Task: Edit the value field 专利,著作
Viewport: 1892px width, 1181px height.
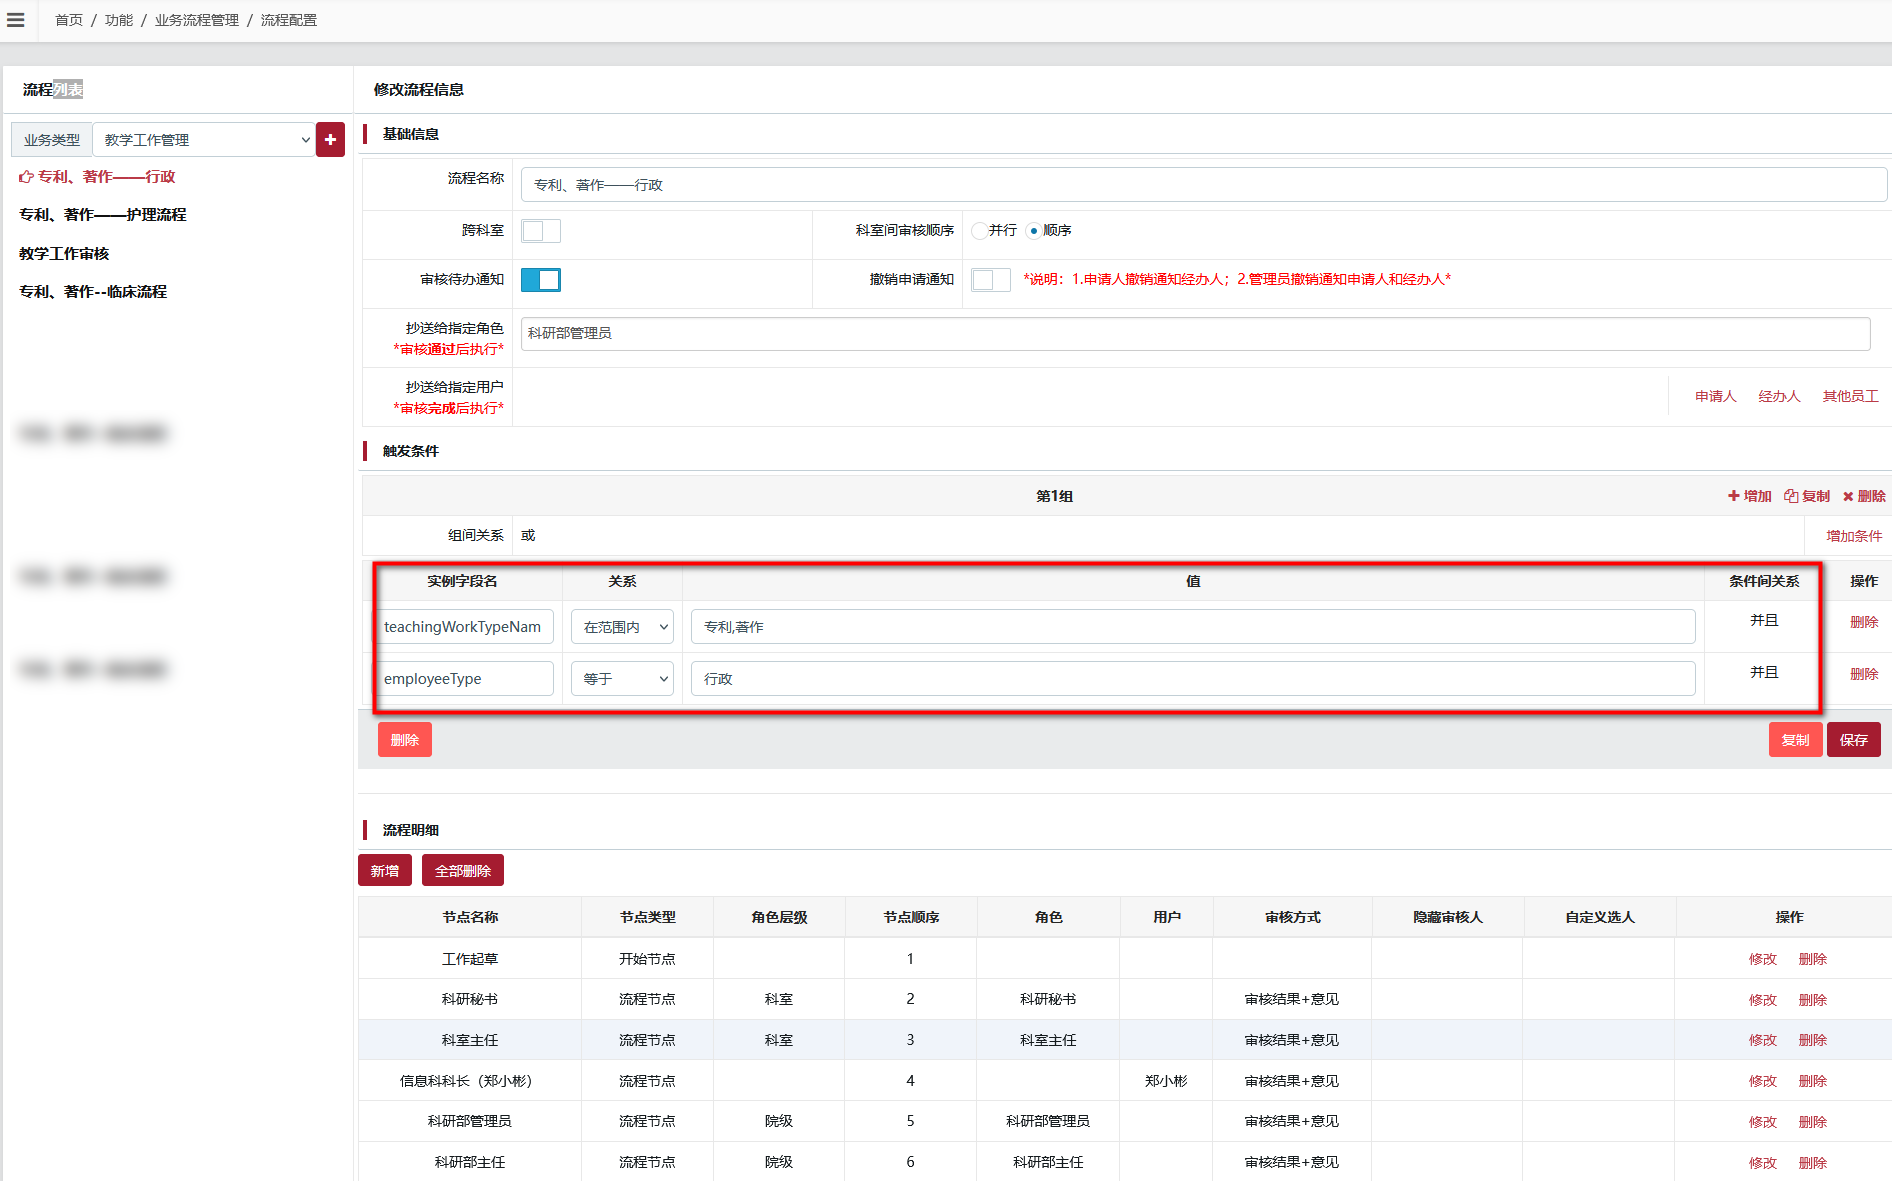Action: click(x=1193, y=627)
